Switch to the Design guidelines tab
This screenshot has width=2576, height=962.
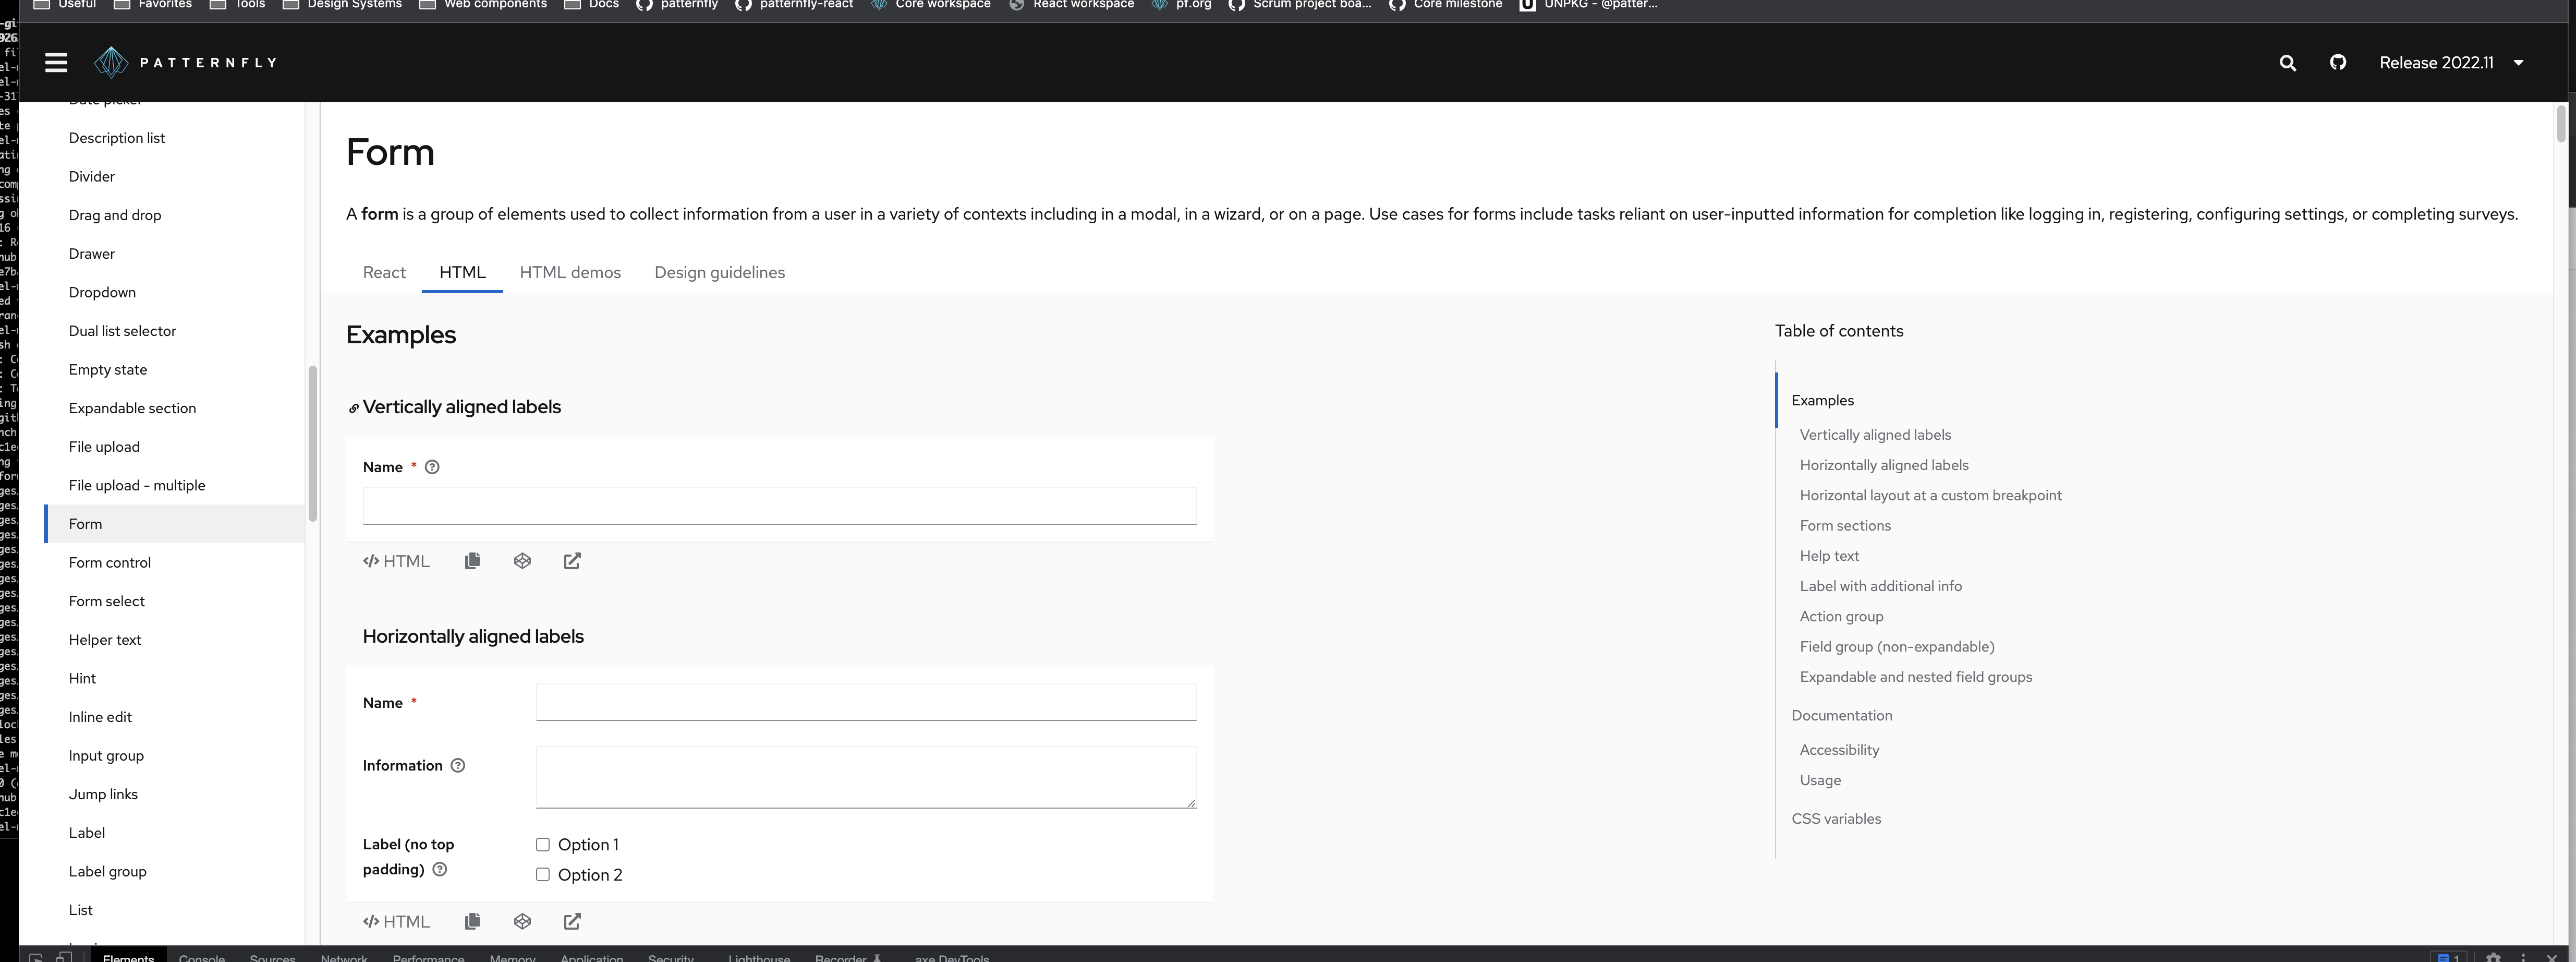click(719, 273)
